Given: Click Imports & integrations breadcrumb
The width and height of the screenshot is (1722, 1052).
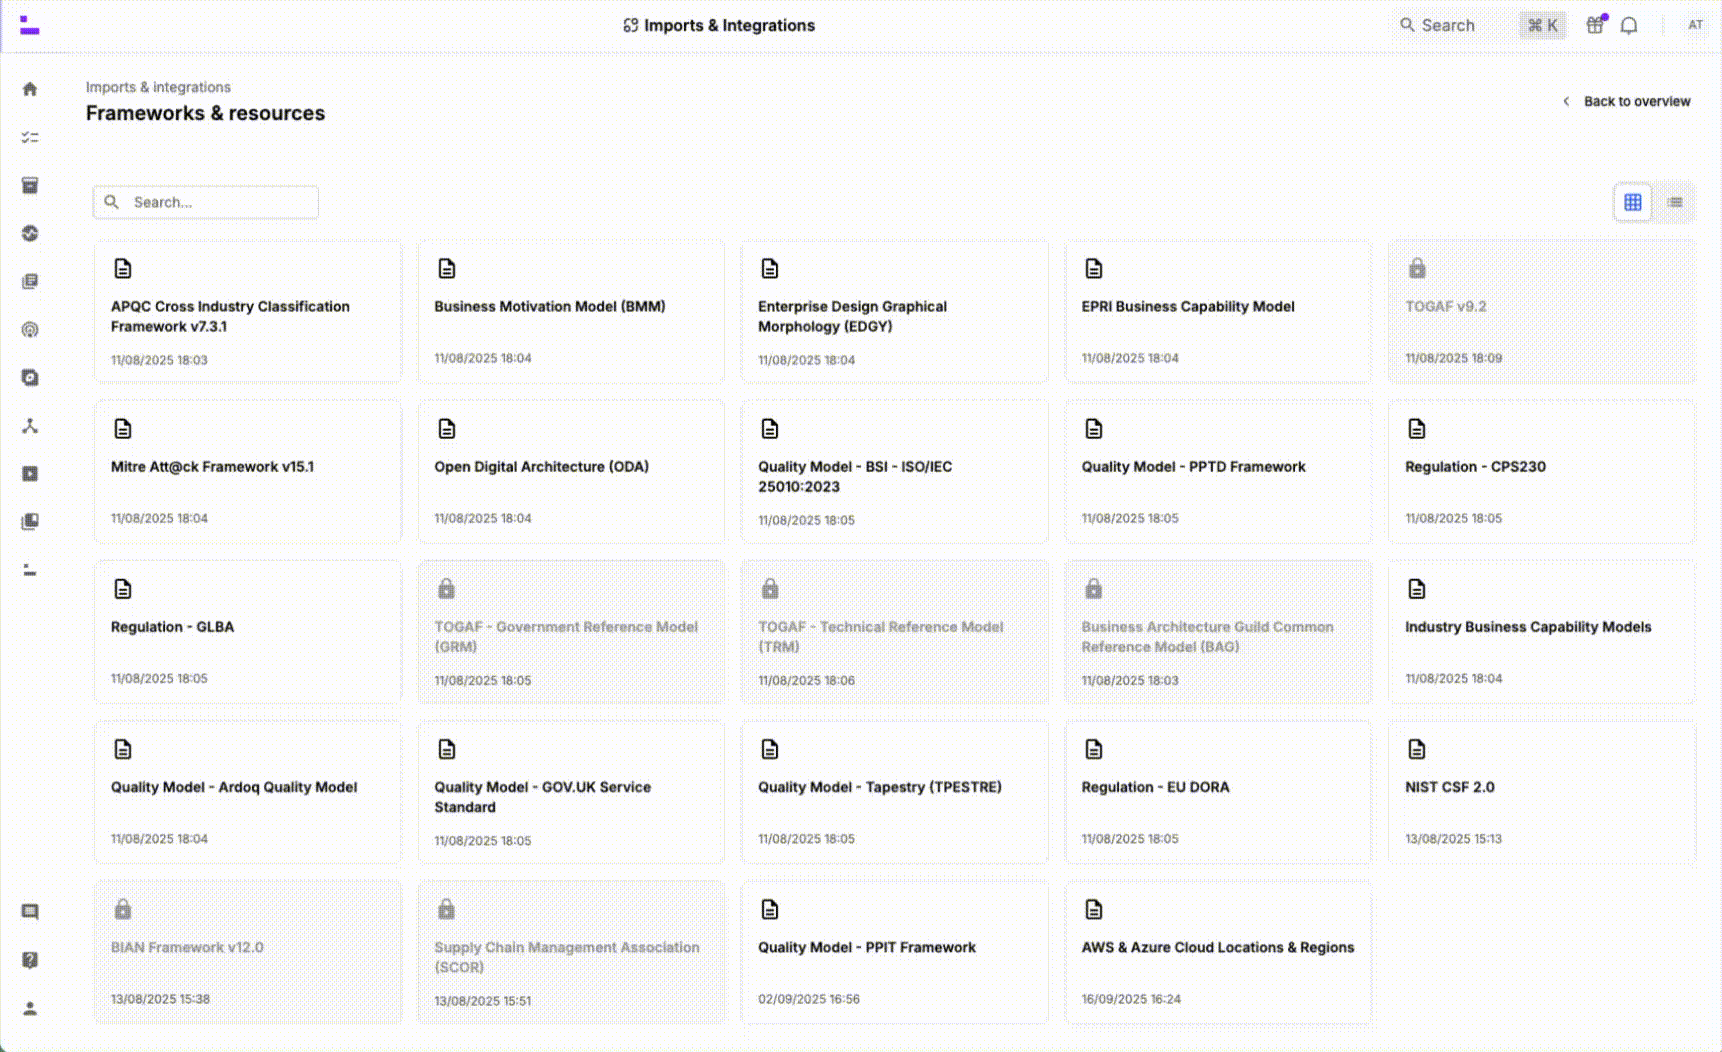Looking at the screenshot, I should pyautogui.click(x=158, y=87).
